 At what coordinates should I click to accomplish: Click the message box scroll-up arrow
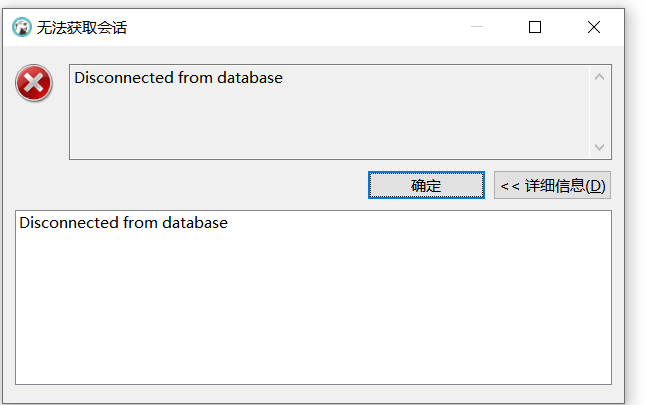tap(599, 77)
